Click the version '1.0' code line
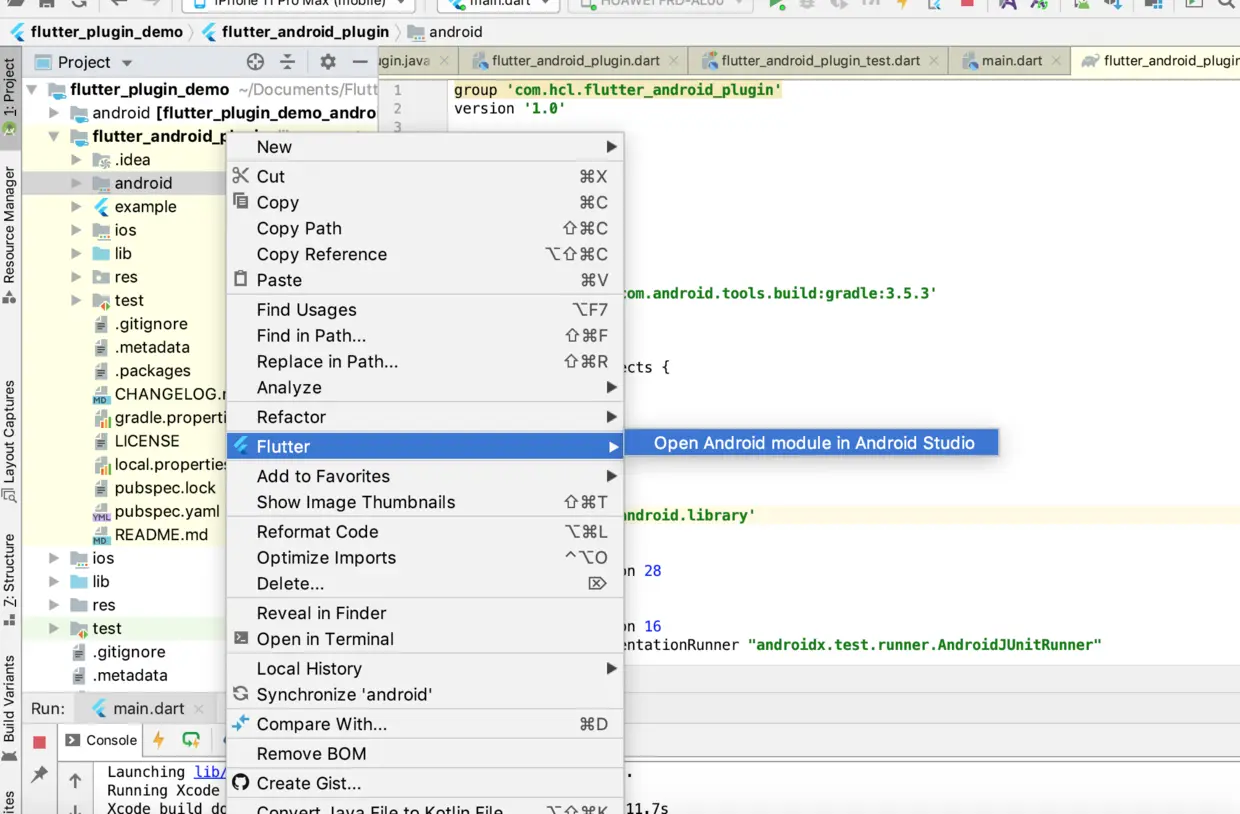 pyautogui.click(x=510, y=108)
